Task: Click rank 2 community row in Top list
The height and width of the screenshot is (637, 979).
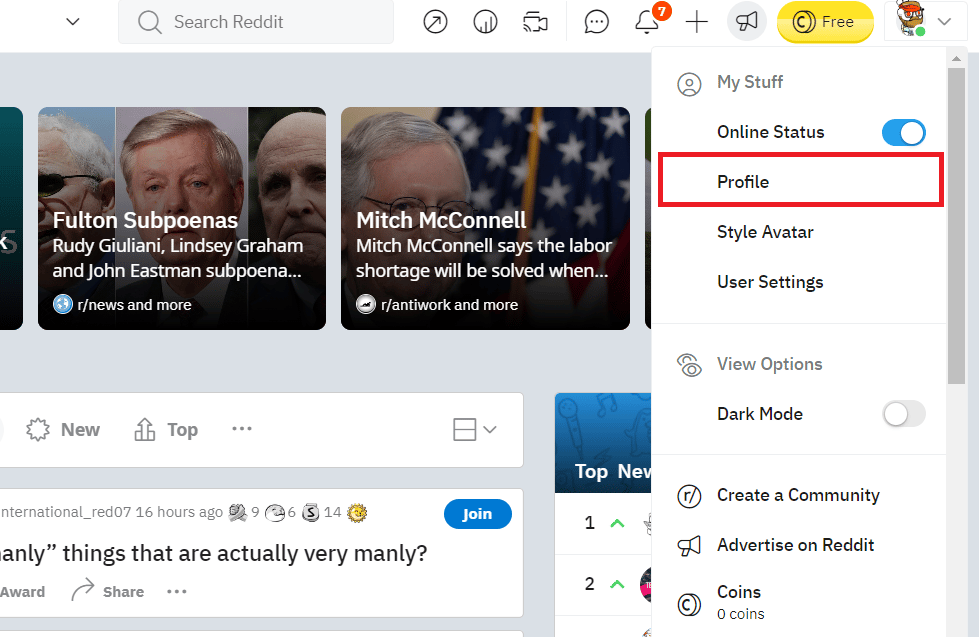Action: (x=603, y=585)
